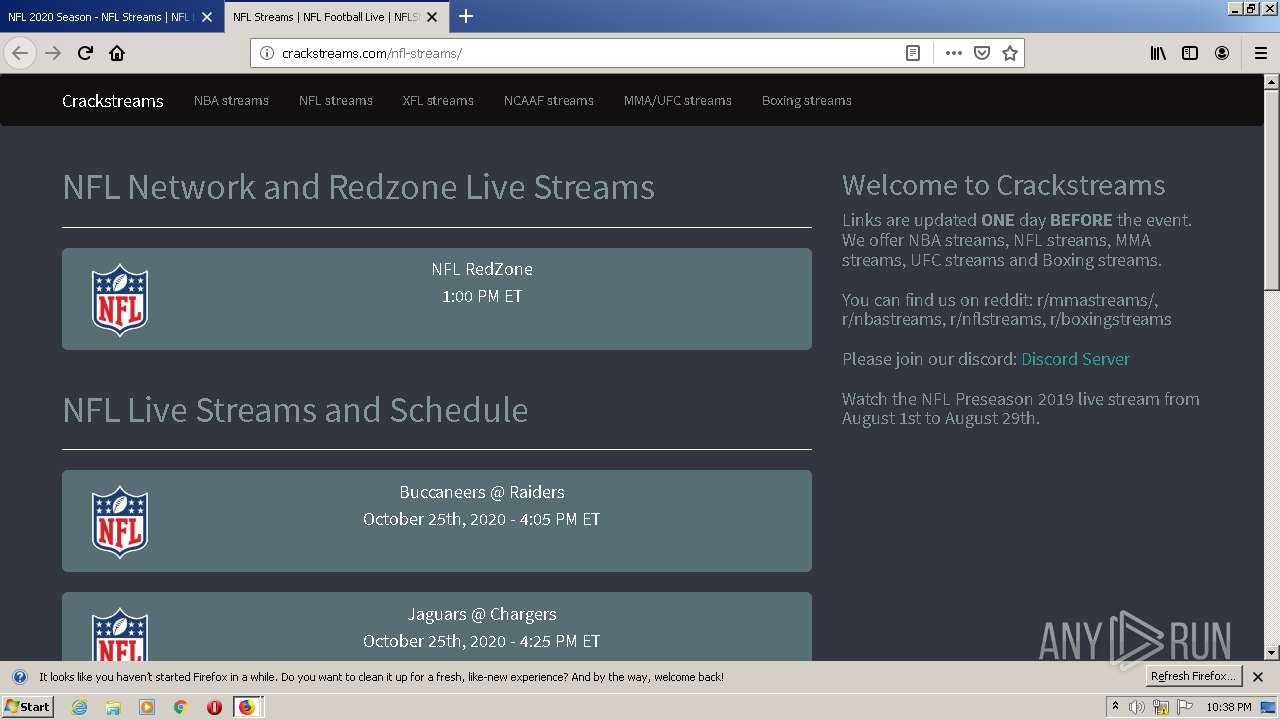
Task: Open MMA/UFC streams in the navigation bar
Action: pos(678,100)
